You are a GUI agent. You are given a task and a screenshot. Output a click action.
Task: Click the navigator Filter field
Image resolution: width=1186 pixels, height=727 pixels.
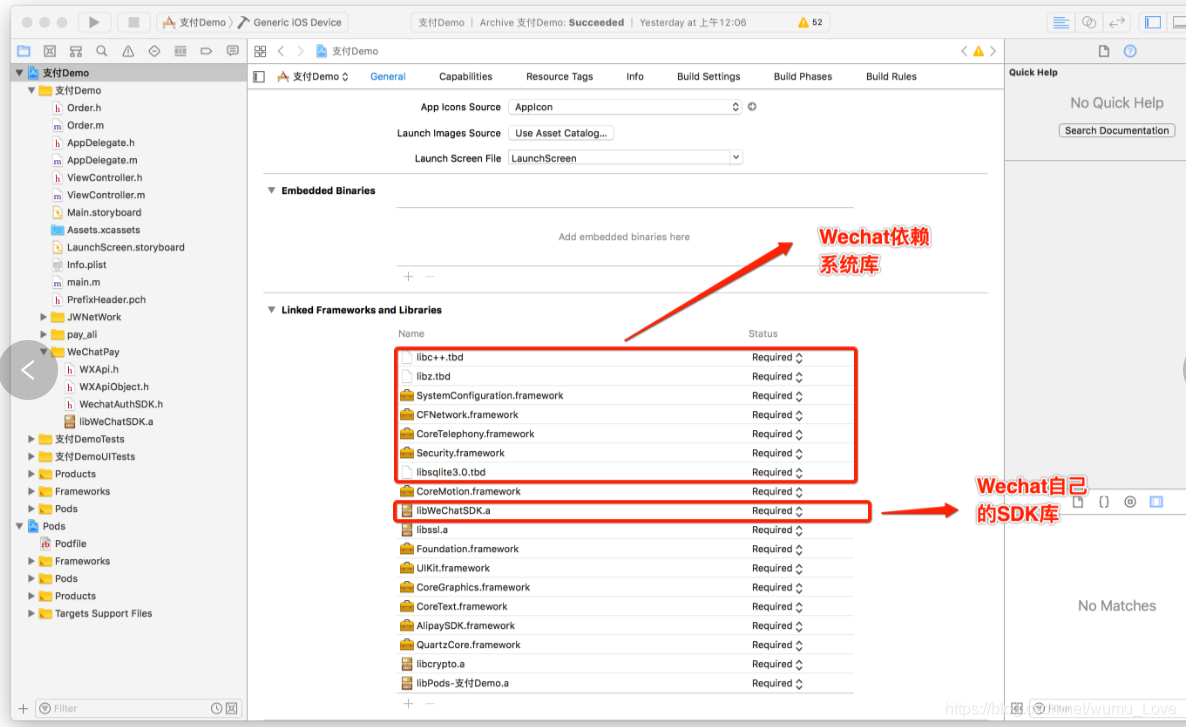123,708
